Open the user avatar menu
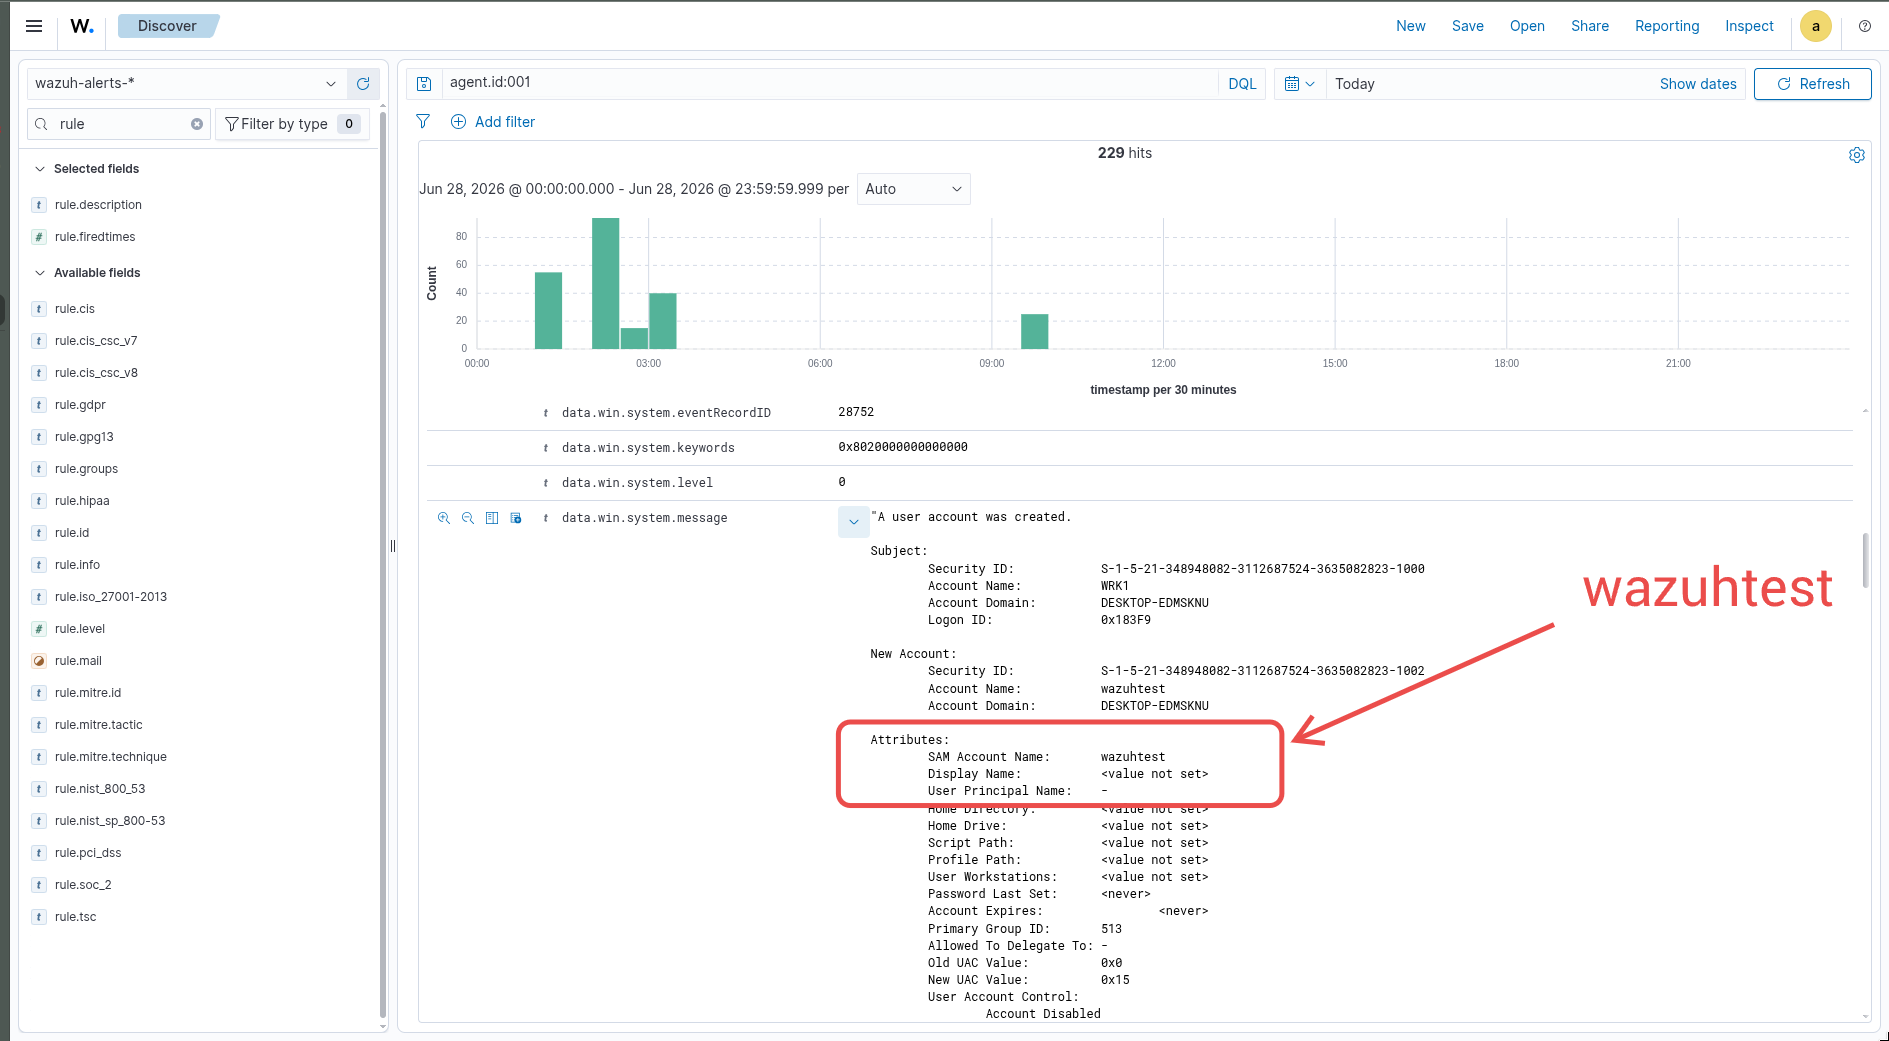The width and height of the screenshot is (1889, 1041). pyautogui.click(x=1816, y=26)
